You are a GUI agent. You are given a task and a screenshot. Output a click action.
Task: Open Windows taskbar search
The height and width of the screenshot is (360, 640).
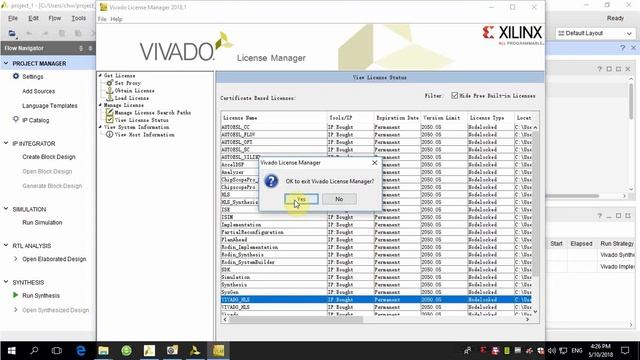(34, 351)
